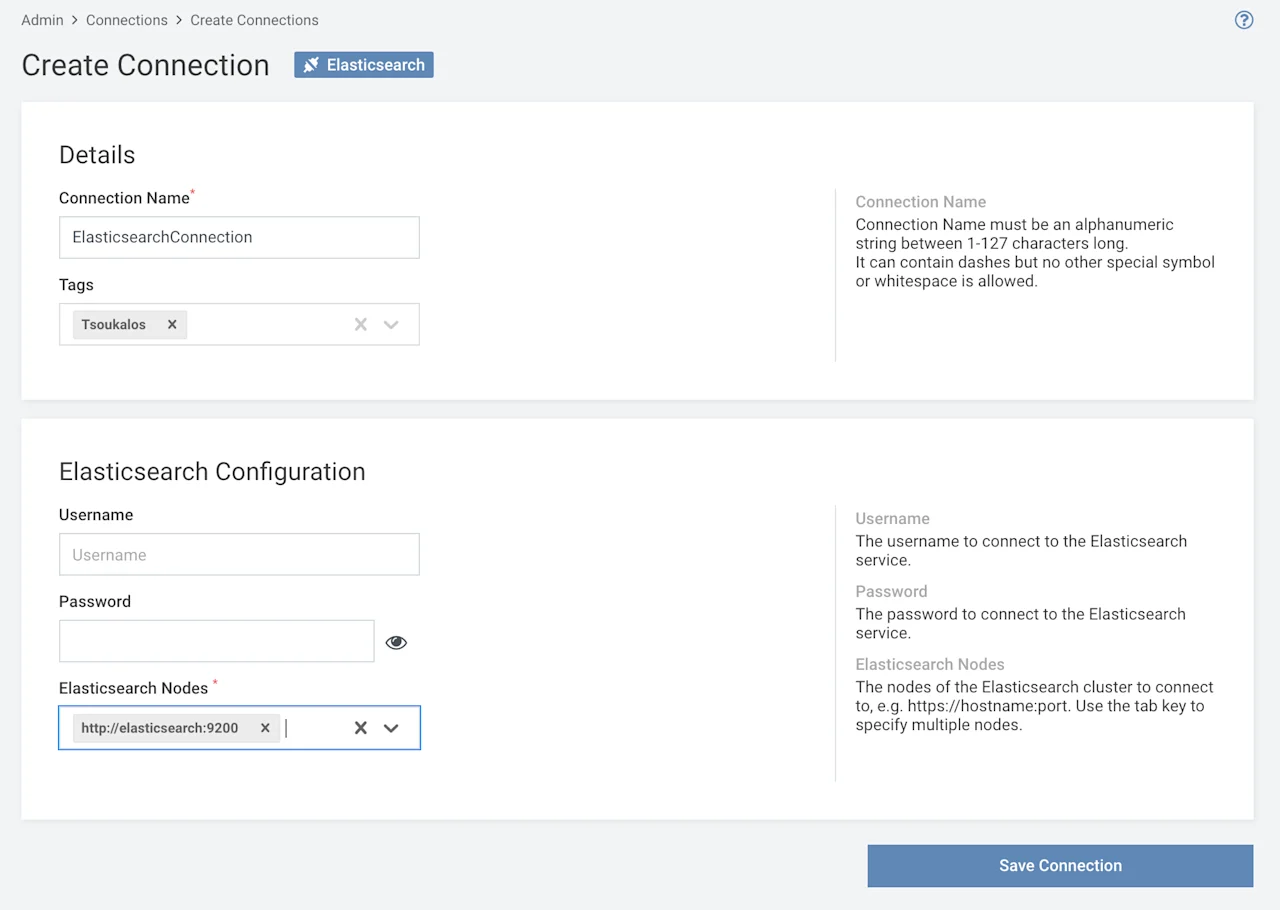Click the Elasticsearch badge icon
This screenshot has height=910, width=1280.
(311, 64)
